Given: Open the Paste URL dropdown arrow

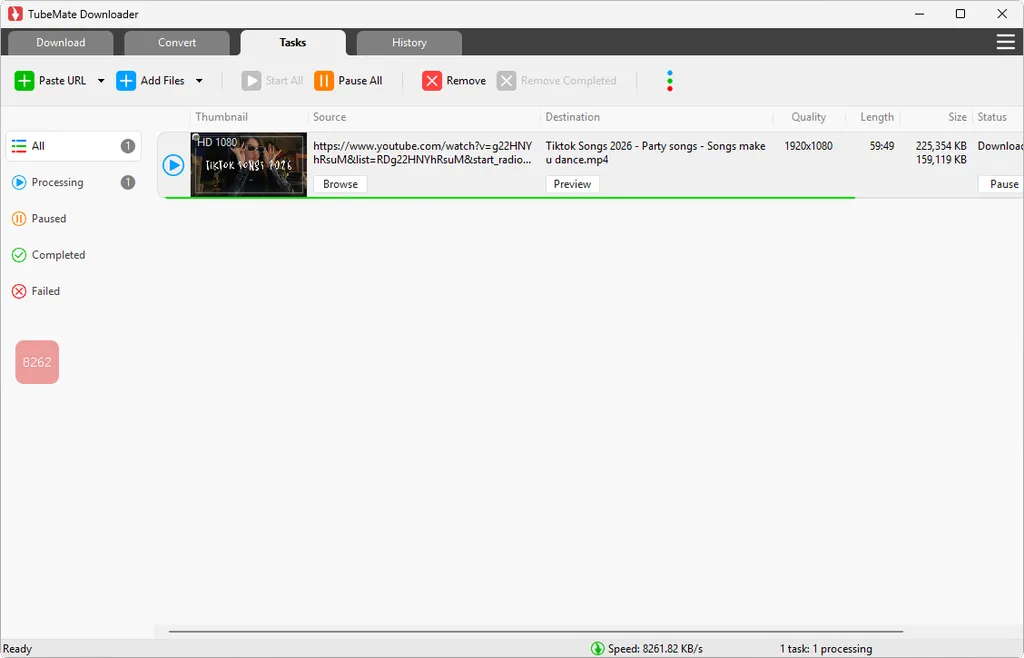Looking at the screenshot, I should 101,81.
